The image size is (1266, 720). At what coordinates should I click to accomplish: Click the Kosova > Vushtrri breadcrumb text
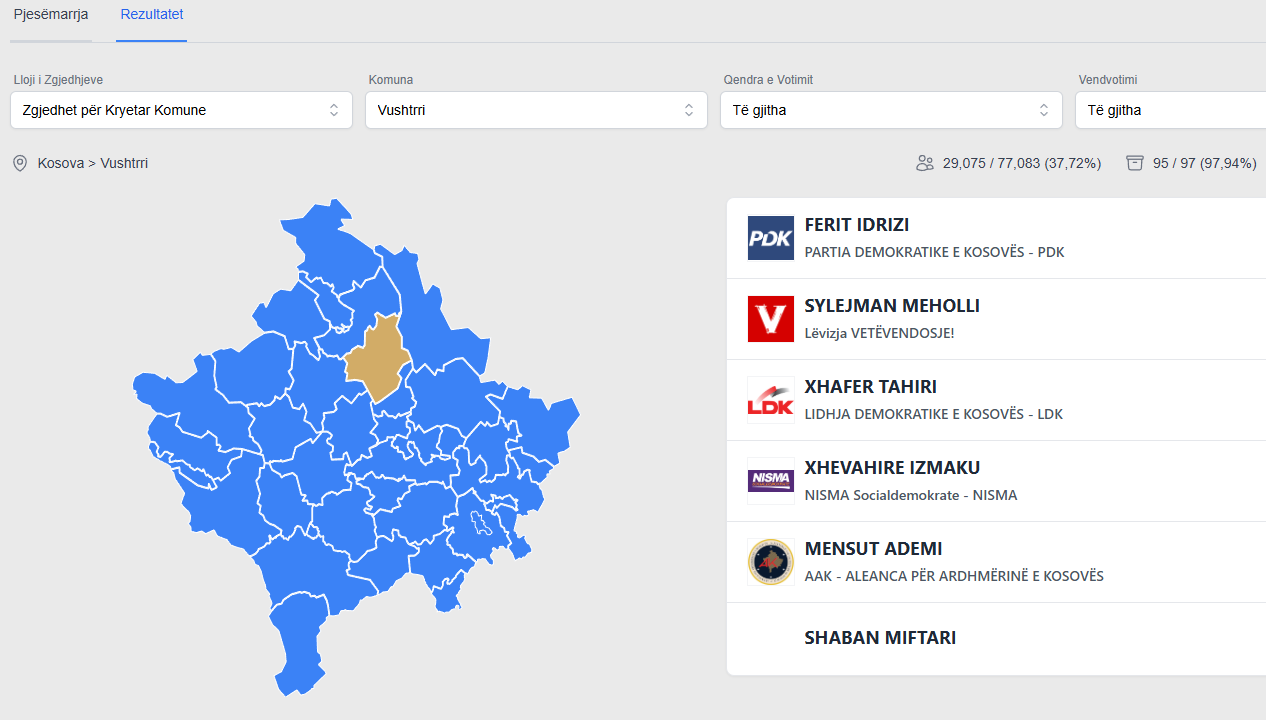coord(93,163)
